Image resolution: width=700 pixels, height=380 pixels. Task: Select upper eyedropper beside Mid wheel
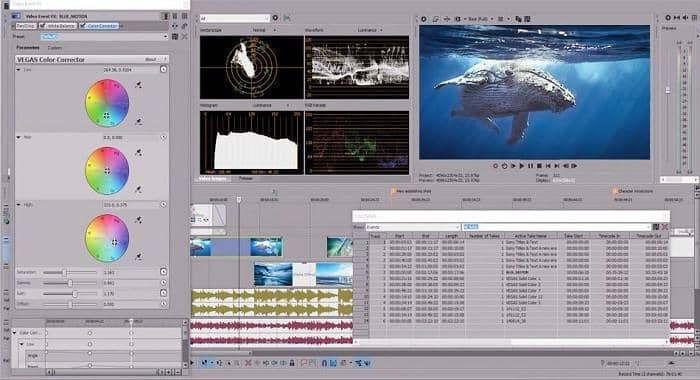click(139, 152)
